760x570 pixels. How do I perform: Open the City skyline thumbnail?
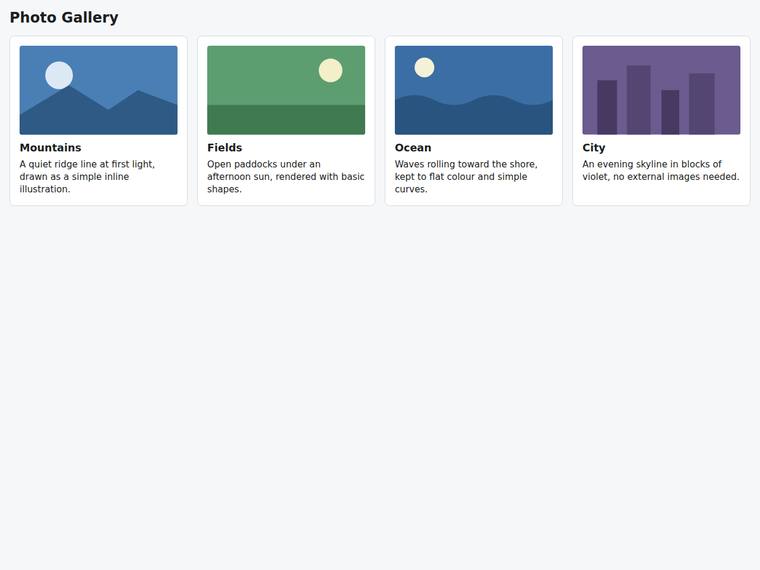coord(661,90)
